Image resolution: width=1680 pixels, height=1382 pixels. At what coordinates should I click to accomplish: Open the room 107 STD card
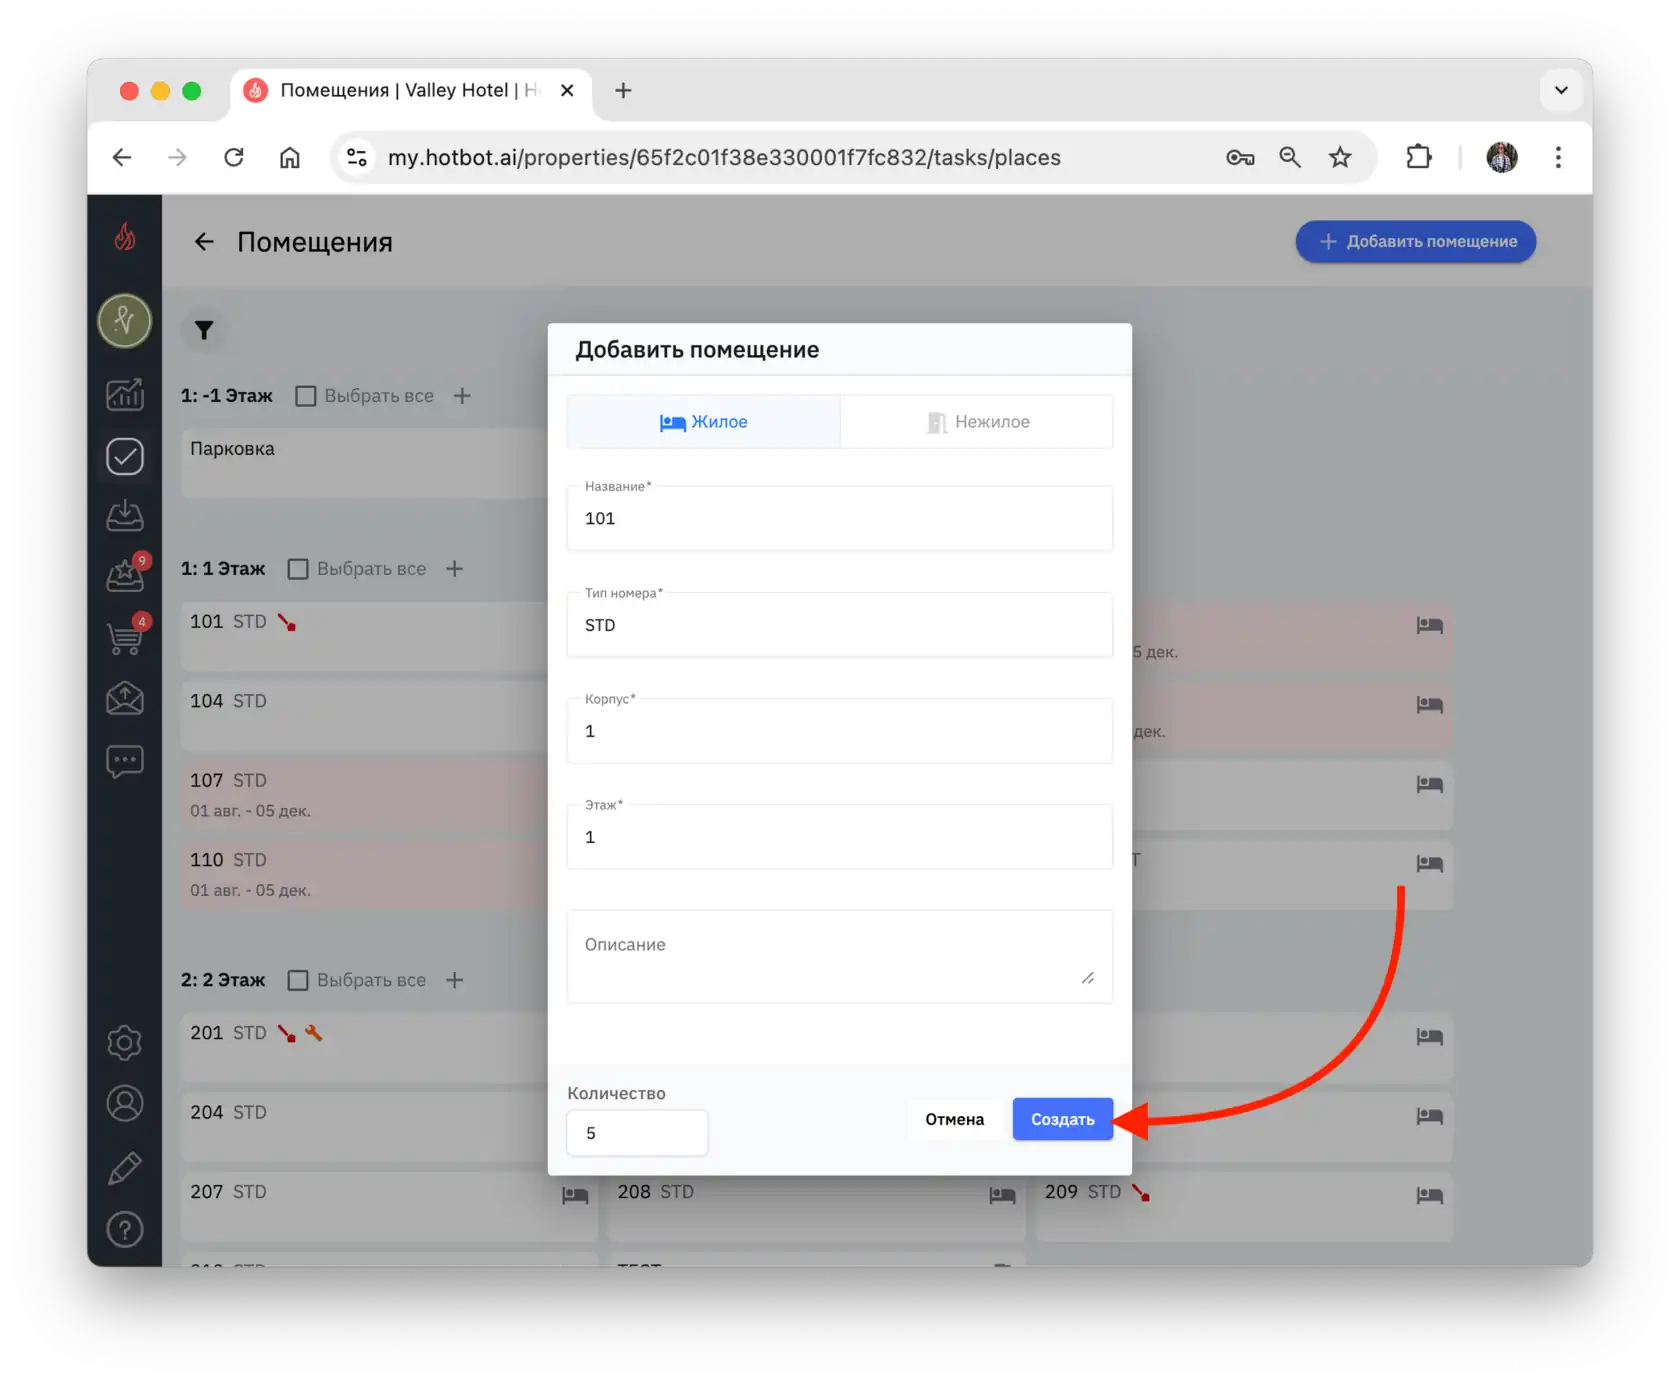pos(365,795)
